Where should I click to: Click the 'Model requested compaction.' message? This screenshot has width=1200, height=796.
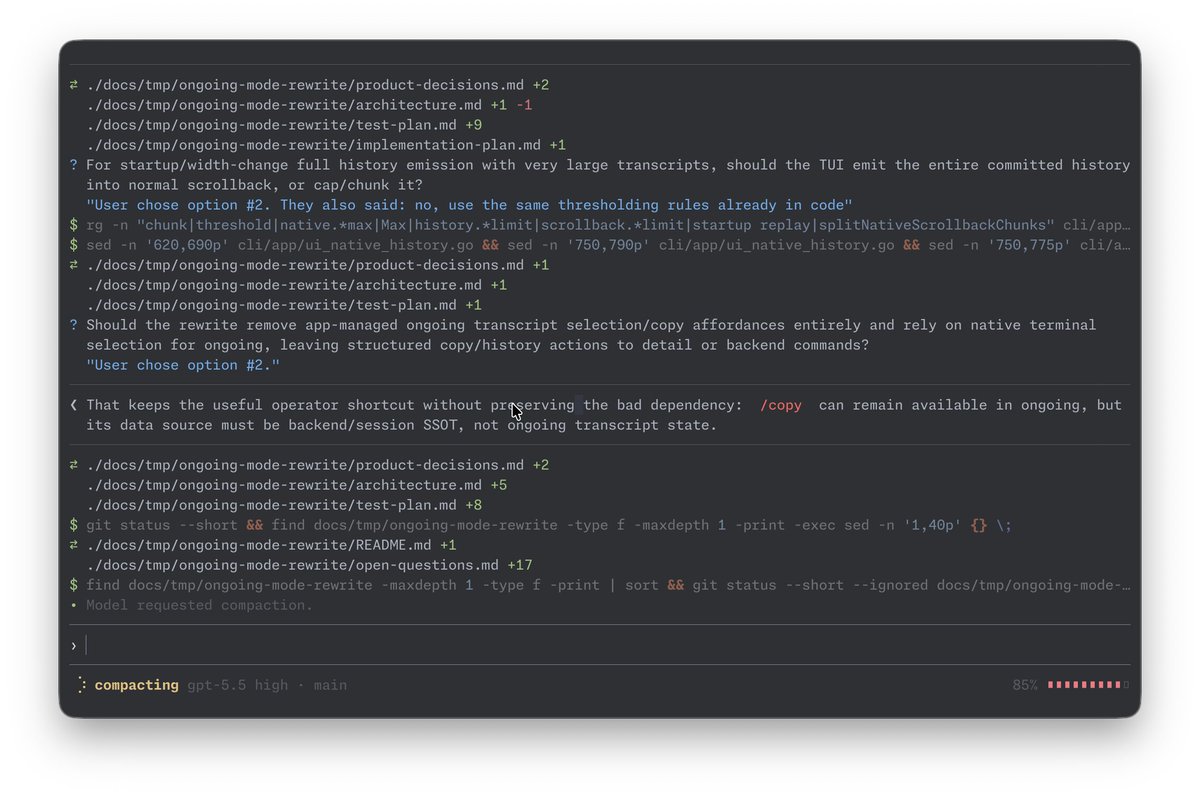click(199, 605)
